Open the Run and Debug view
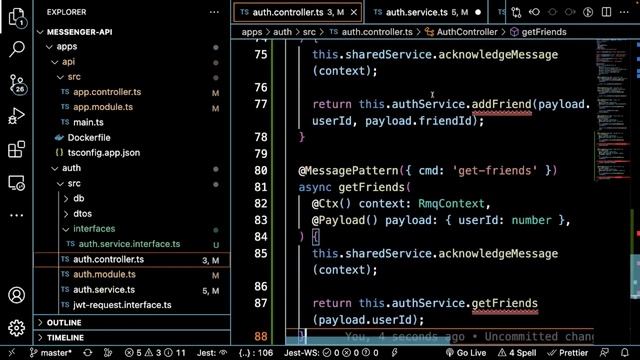Image resolution: width=640 pixels, height=360 pixels. click(16, 116)
